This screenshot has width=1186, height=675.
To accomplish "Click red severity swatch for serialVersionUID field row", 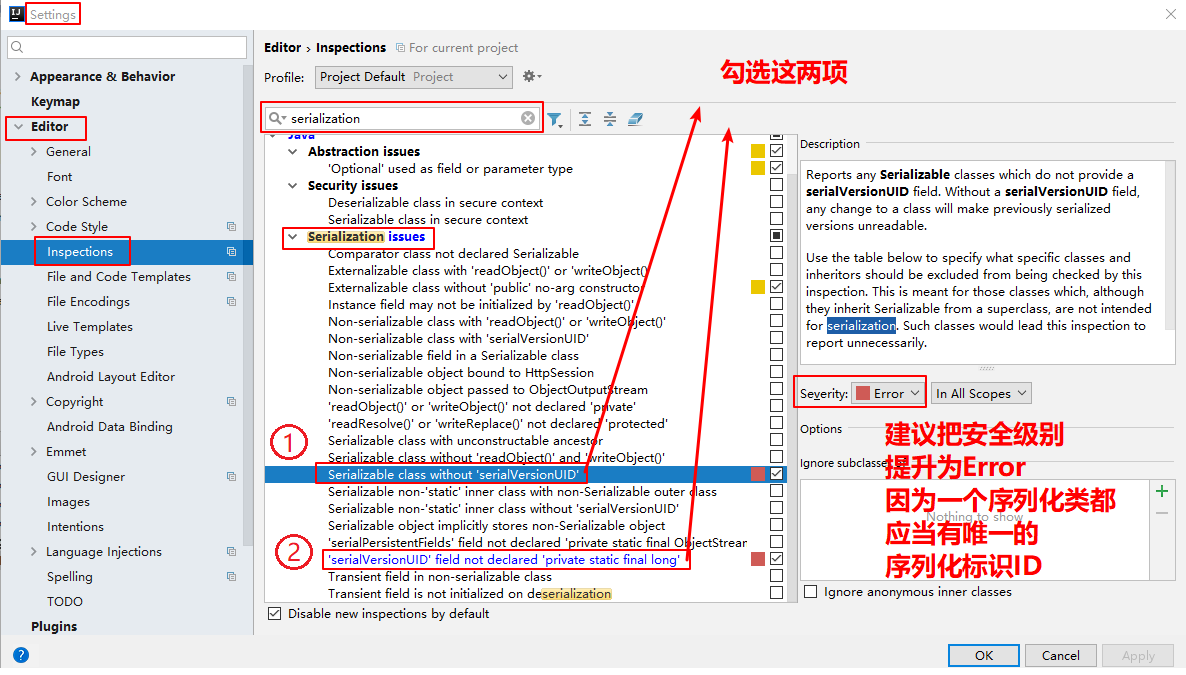I will click(x=757, y=558).
